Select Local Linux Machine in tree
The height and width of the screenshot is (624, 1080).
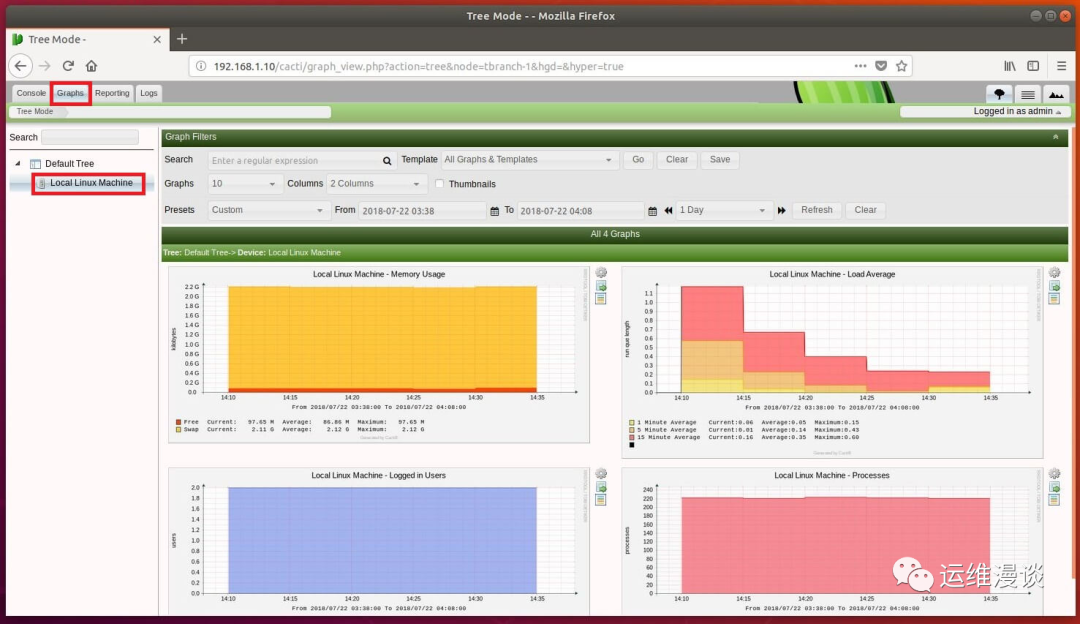tap(91, 183)
